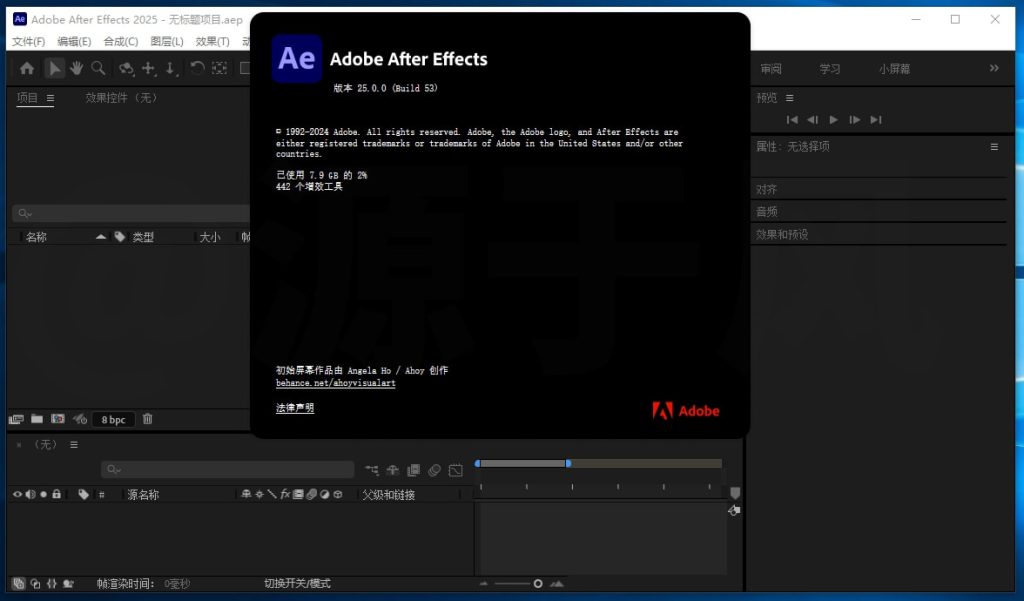Toggle 3D layer cube column header
Screen dimensions: 1024x601
[338, 495]
